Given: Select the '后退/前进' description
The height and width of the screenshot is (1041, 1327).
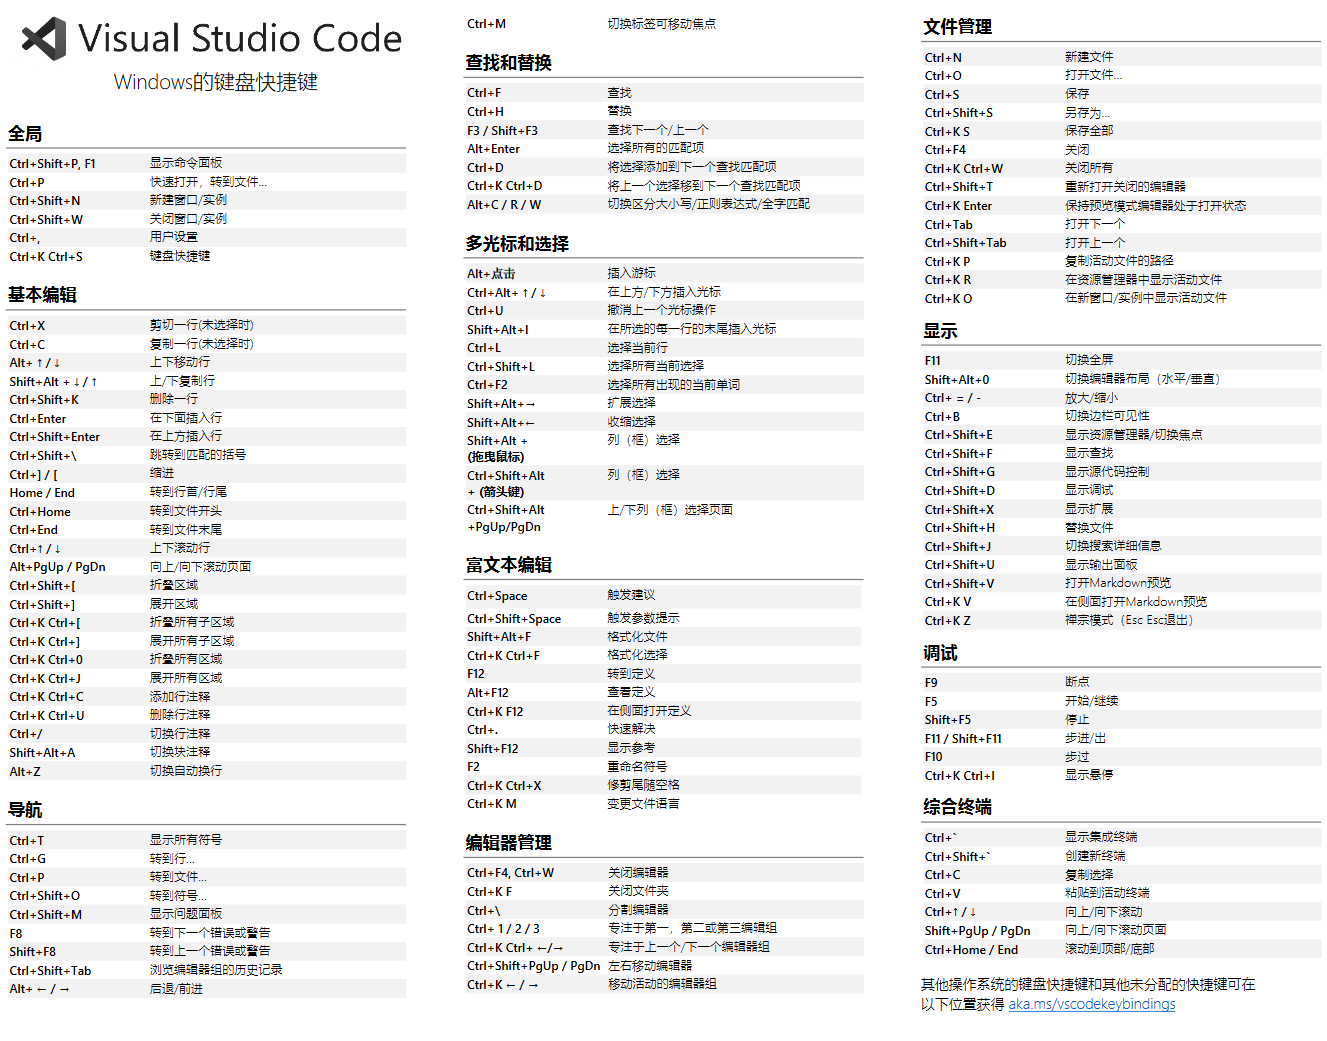Looking at the screenshot, I should [x=176, y=989].
